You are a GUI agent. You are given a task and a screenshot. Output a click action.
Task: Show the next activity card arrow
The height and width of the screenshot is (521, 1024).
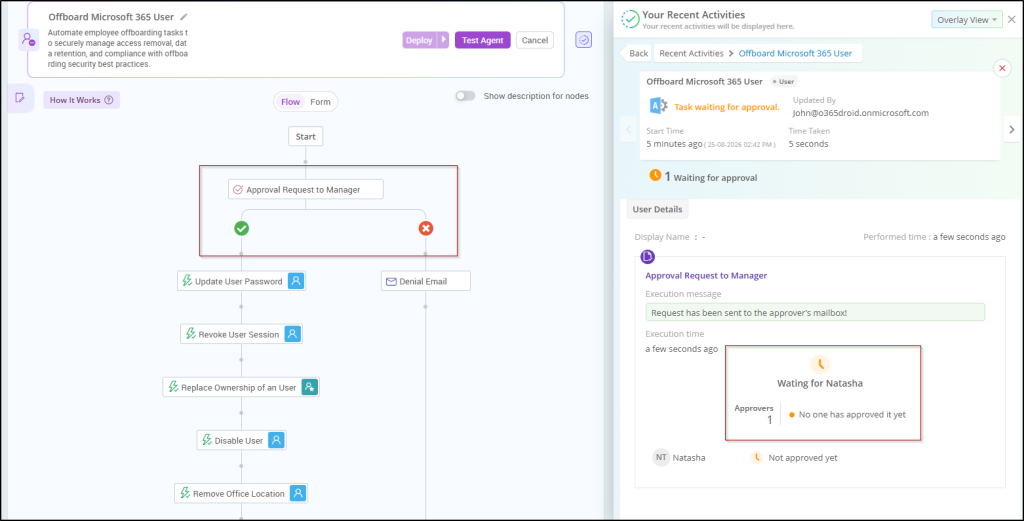(x=1012, y=129)
